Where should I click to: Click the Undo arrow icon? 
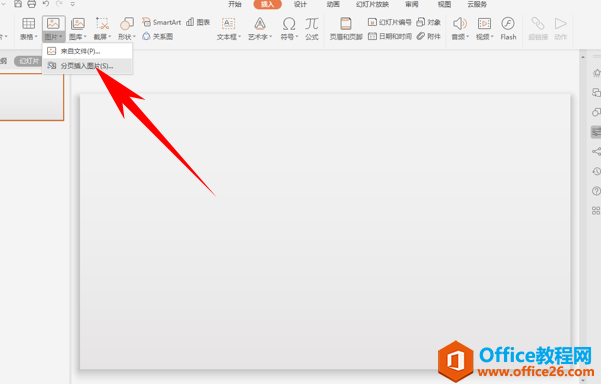click(46, 4)
